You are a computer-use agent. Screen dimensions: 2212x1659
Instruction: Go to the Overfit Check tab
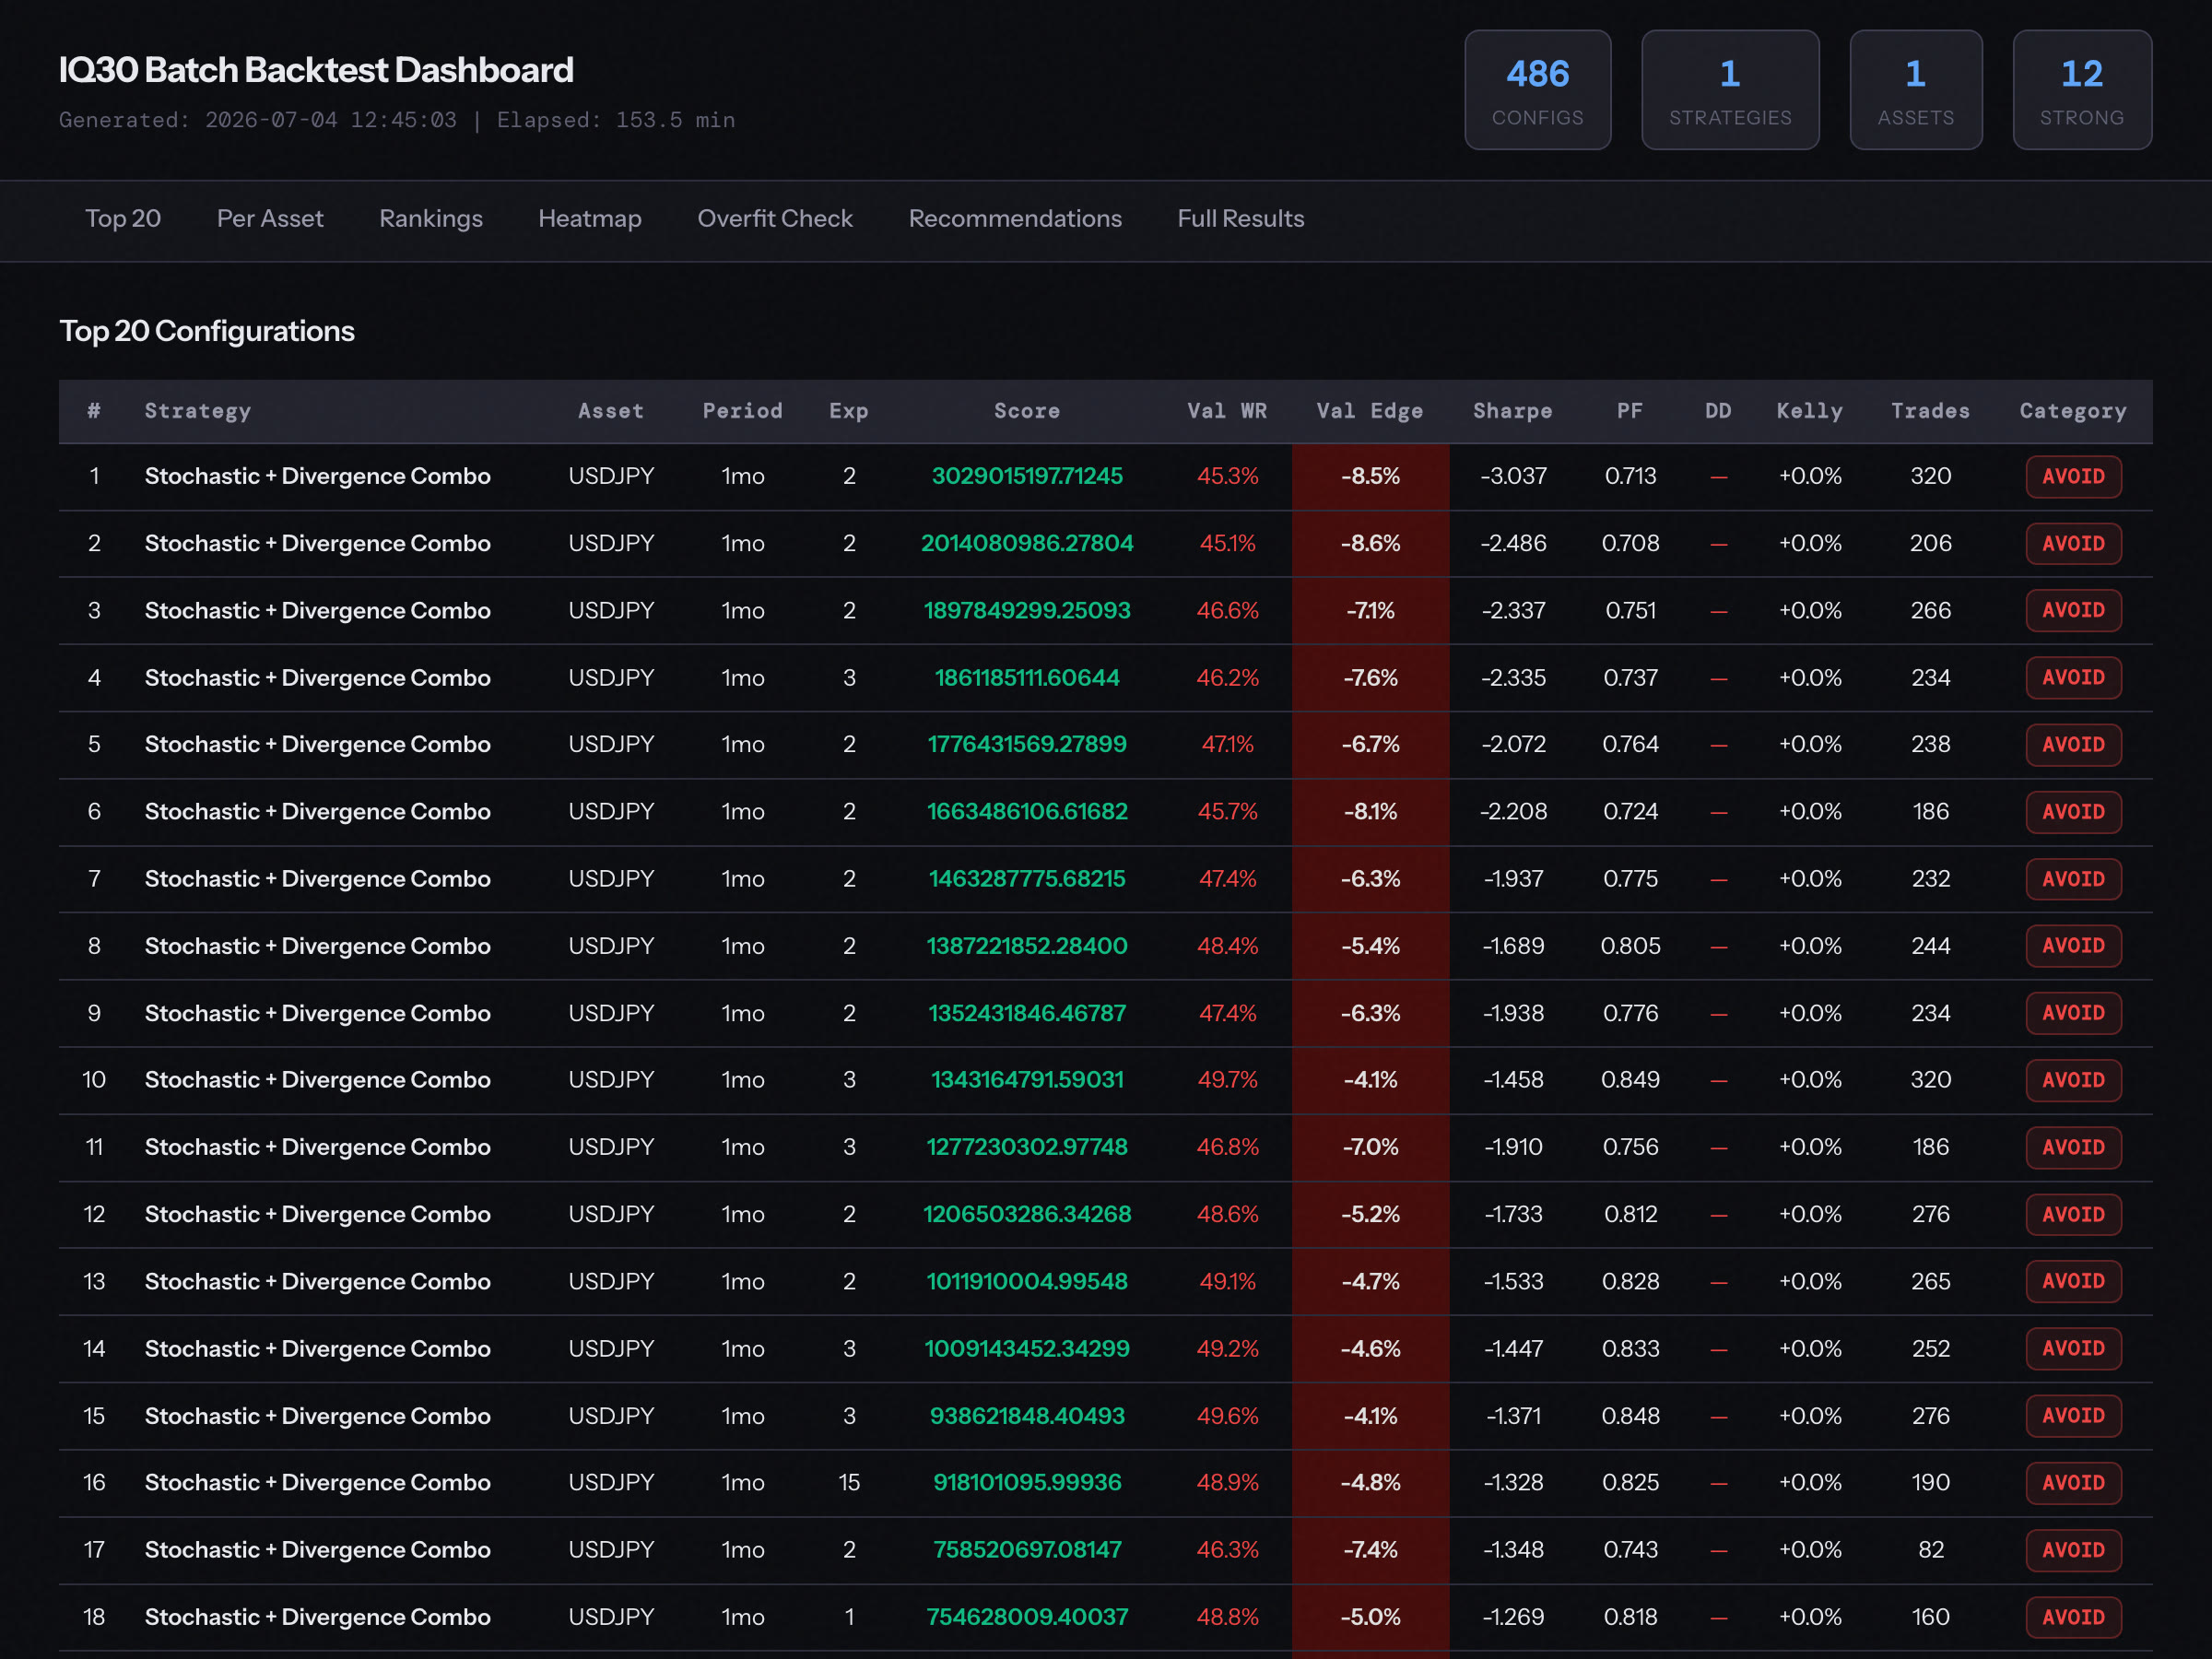click(775, 219)
